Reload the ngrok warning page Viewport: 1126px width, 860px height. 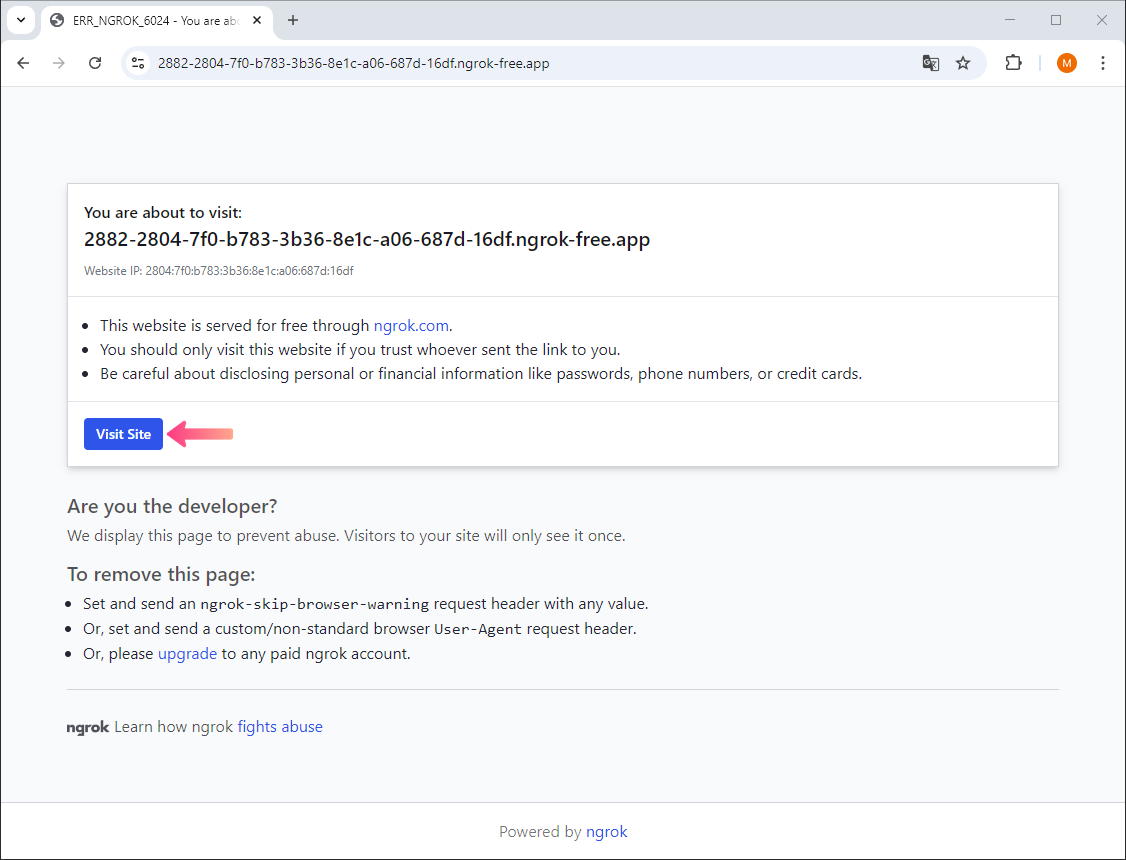[95, 63]
